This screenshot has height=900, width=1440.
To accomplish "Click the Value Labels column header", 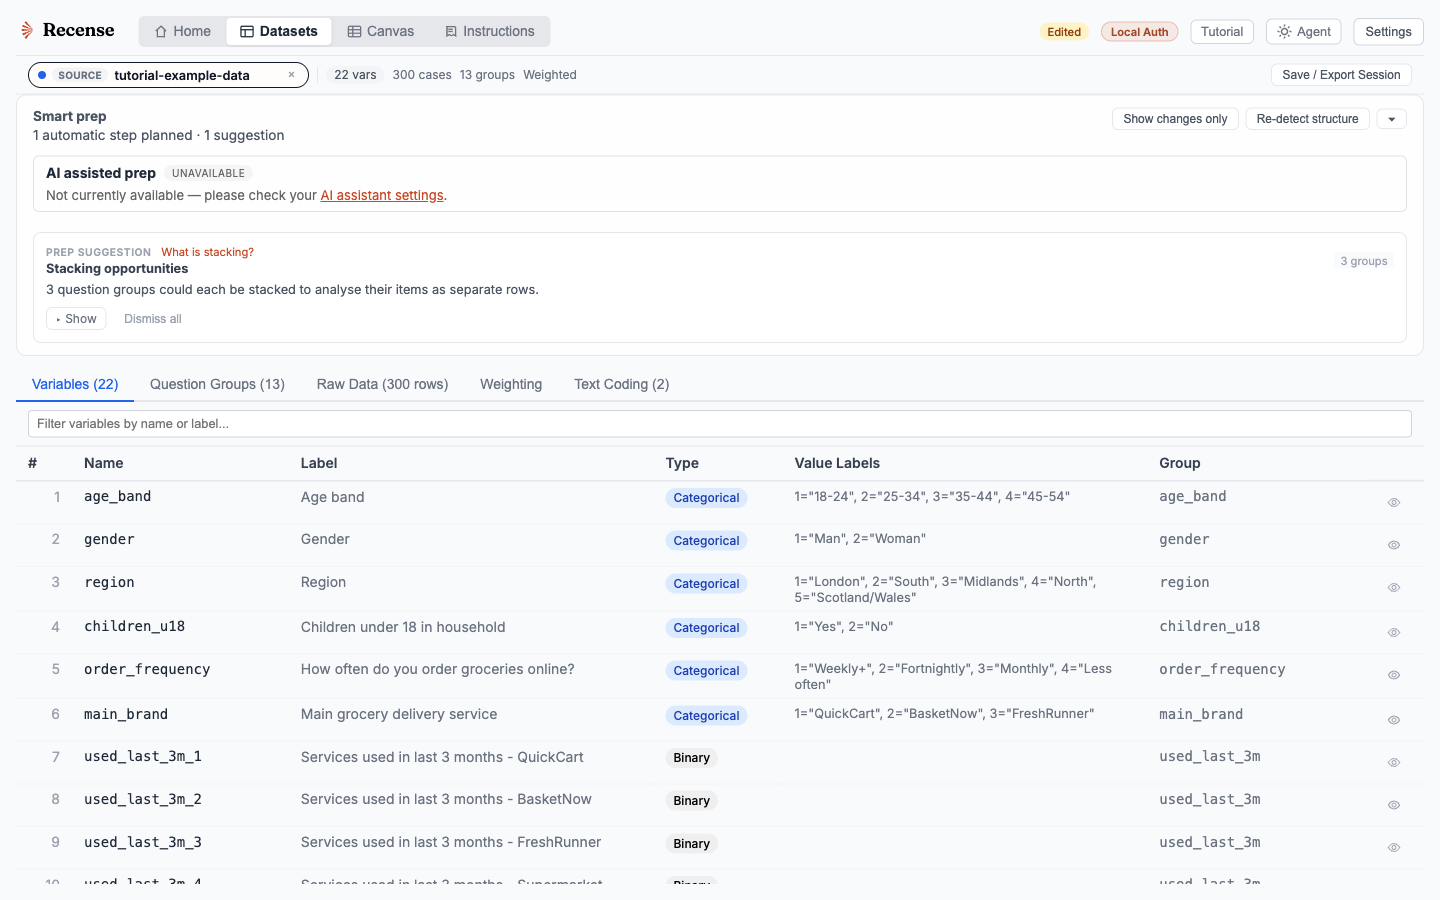I will point(837,463).
